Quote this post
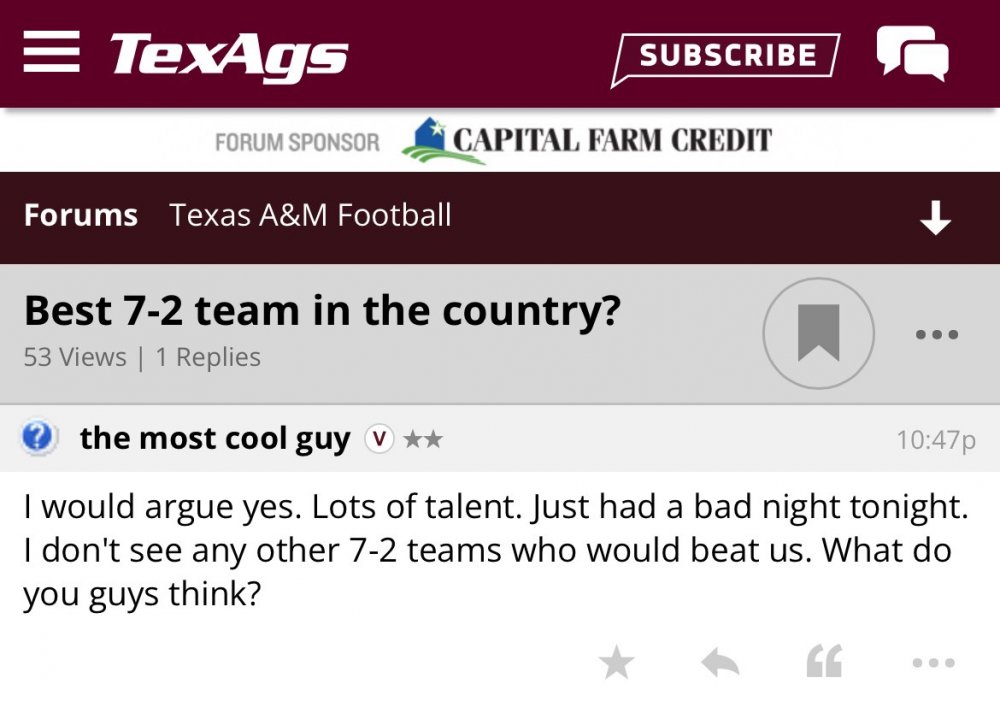1000x707 pixels. pyautogui.click(x=824, y=662)
